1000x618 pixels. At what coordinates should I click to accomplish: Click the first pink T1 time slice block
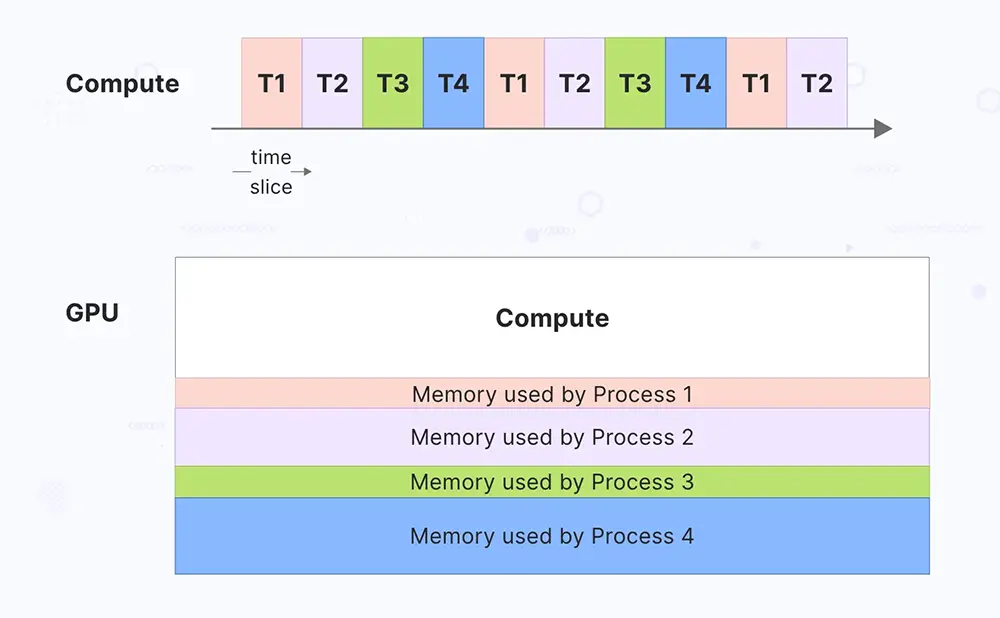[x=272, y=83]
